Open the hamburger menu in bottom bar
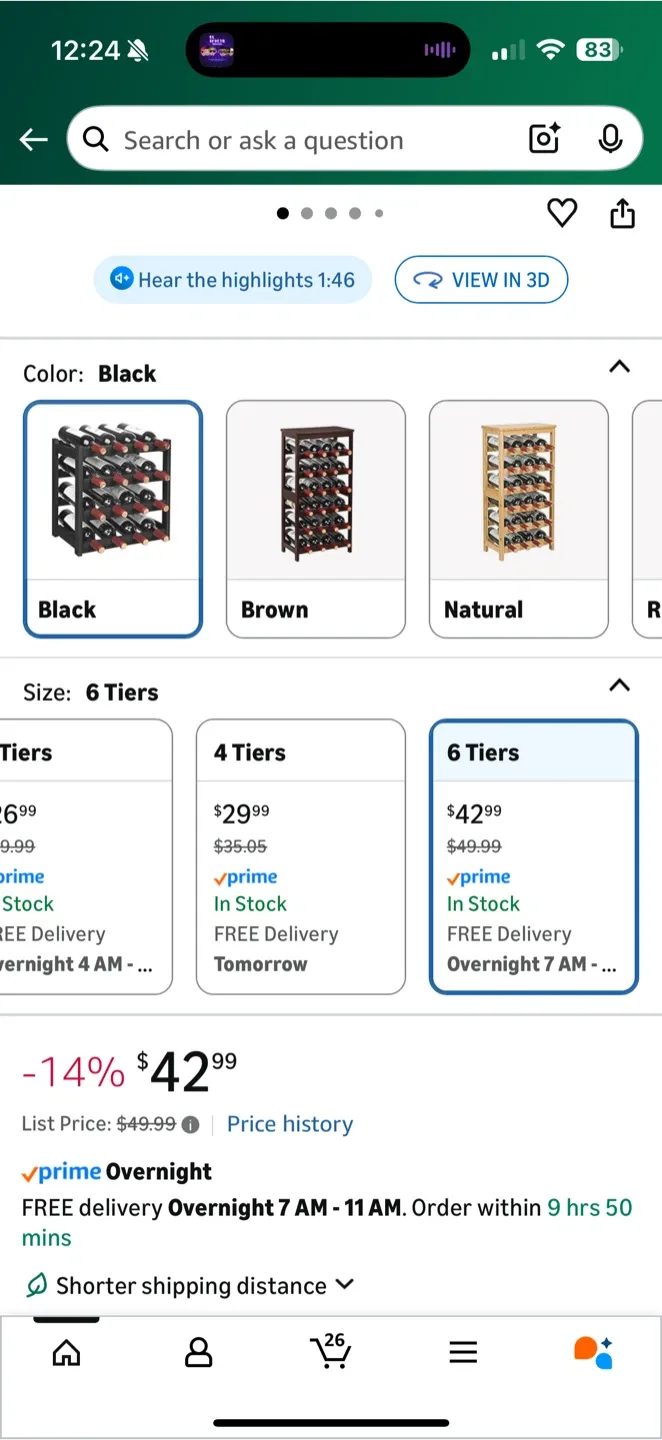 pyautogui.click(x=463, y=1352)
